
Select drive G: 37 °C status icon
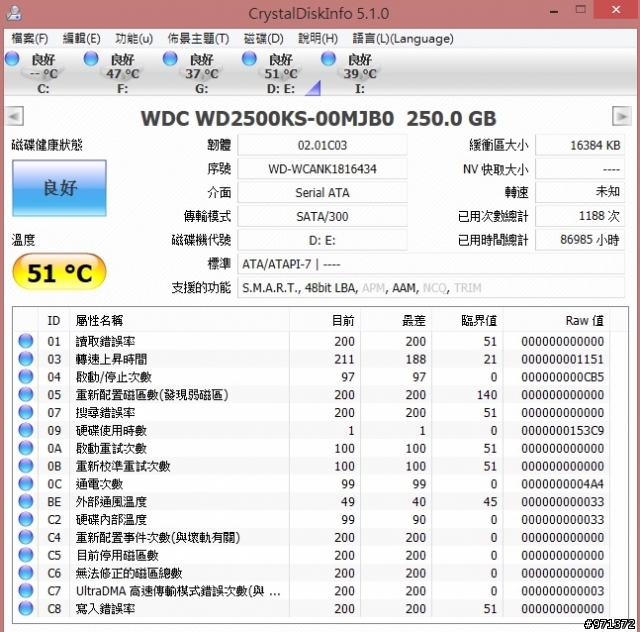pyautogui.click(x=170, y=58)
